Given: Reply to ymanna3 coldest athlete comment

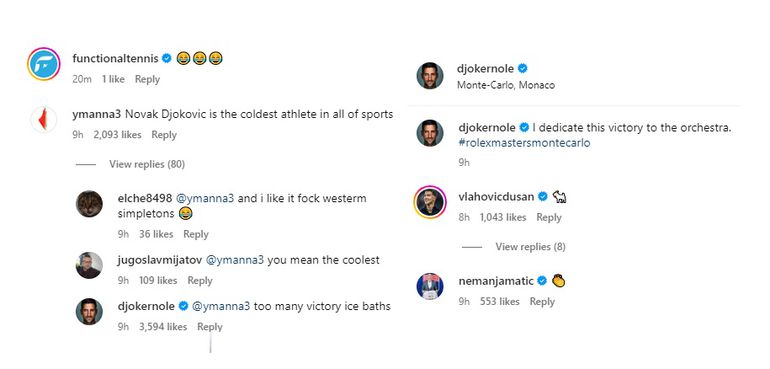Looking at the screenshot, I should (164, 135).
